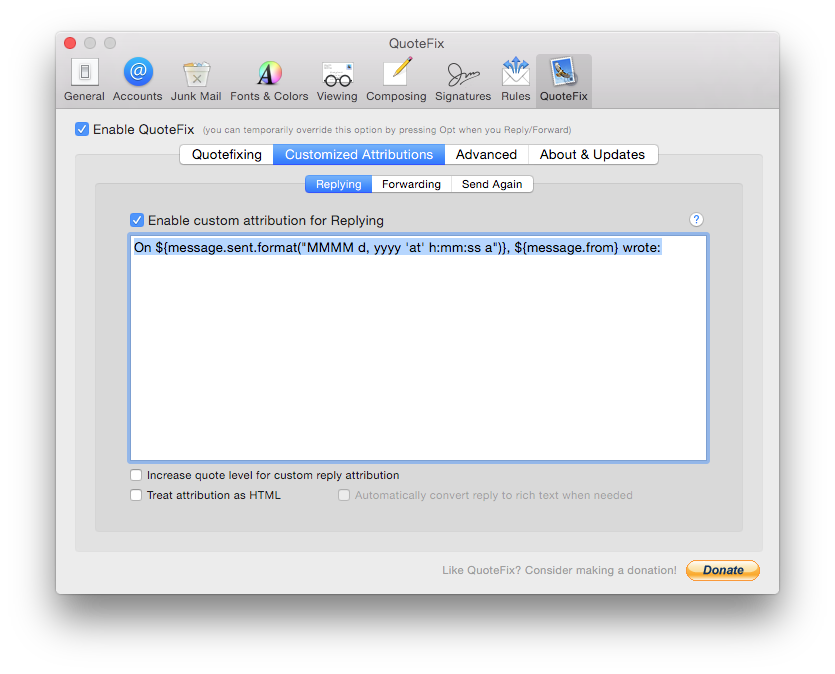Switch to the Advanced tab
The width and height of the screenshot is (835, 674).
pos(486,154)
